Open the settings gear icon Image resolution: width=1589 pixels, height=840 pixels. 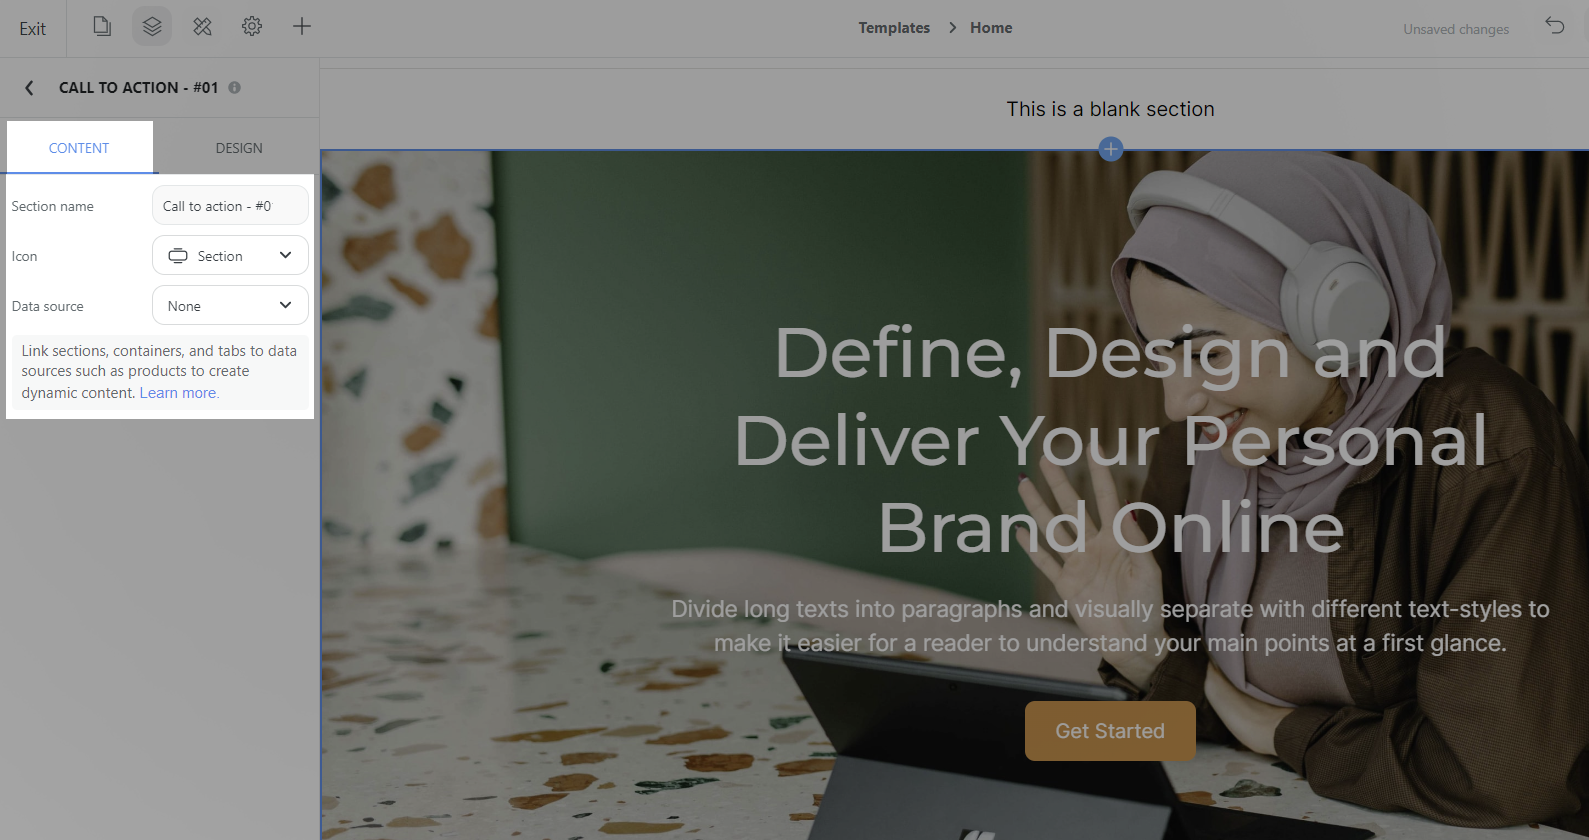(x=252, y=27)
